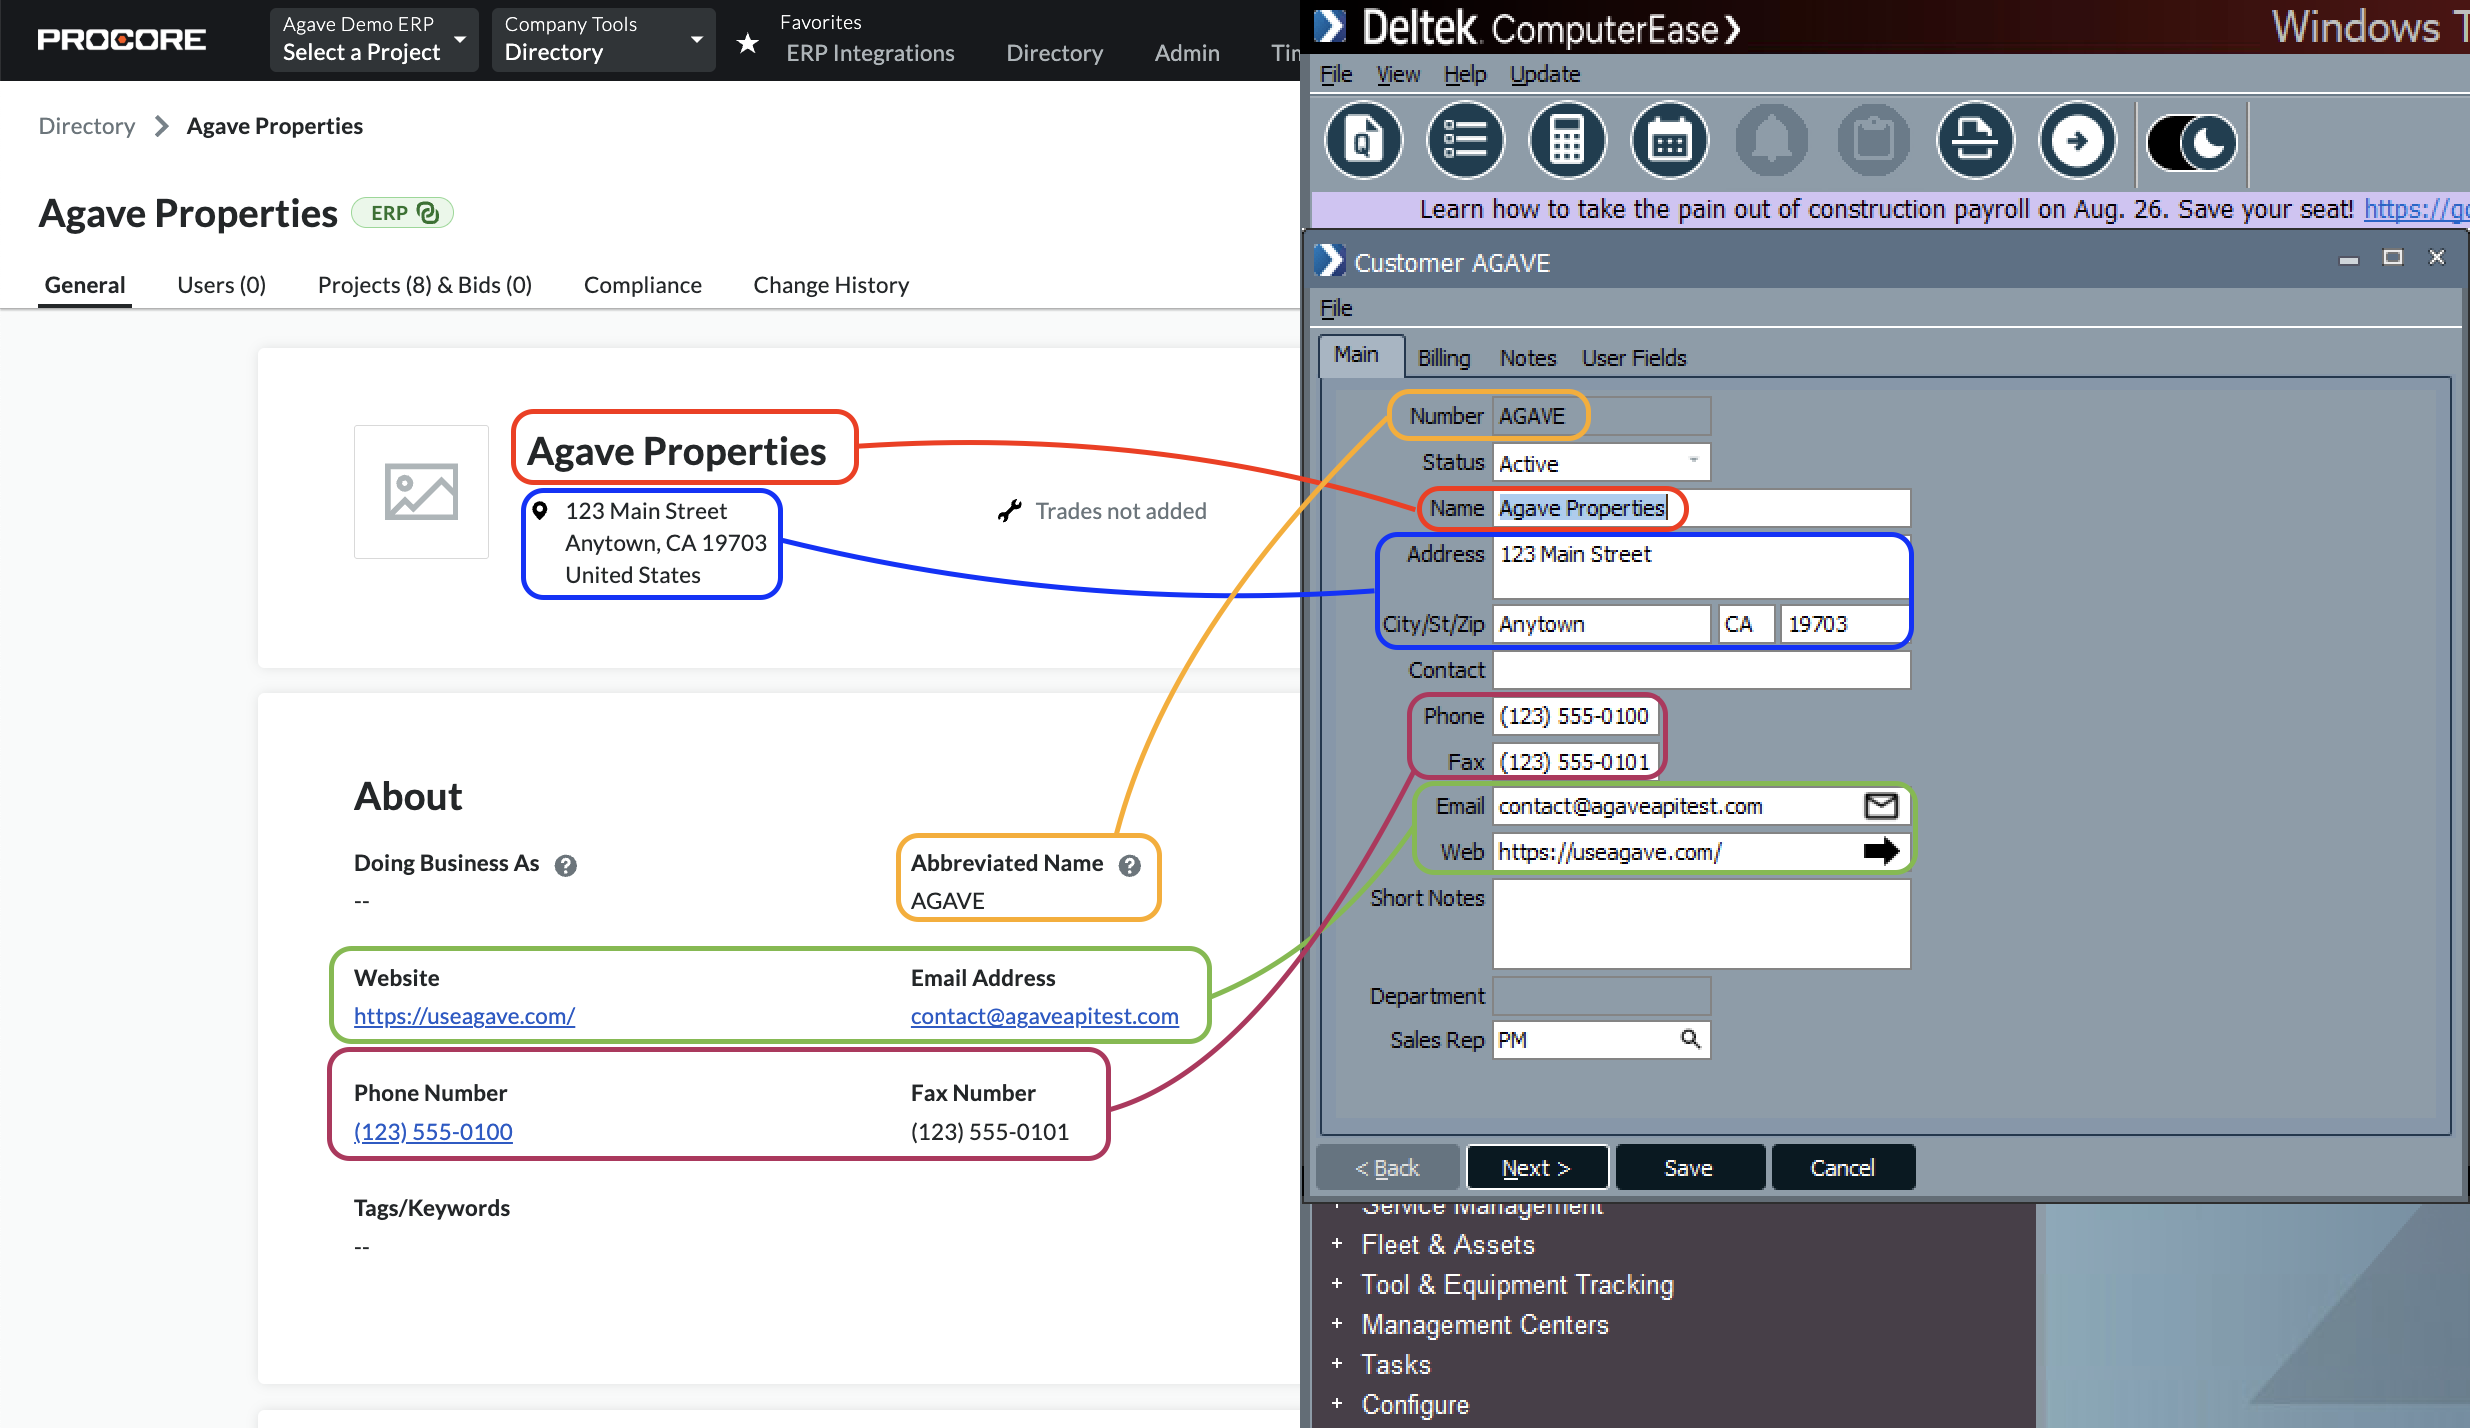Click the Short Notes text area
The width and height of the screenshot is (2470, 1428).
click(1701, 923)
